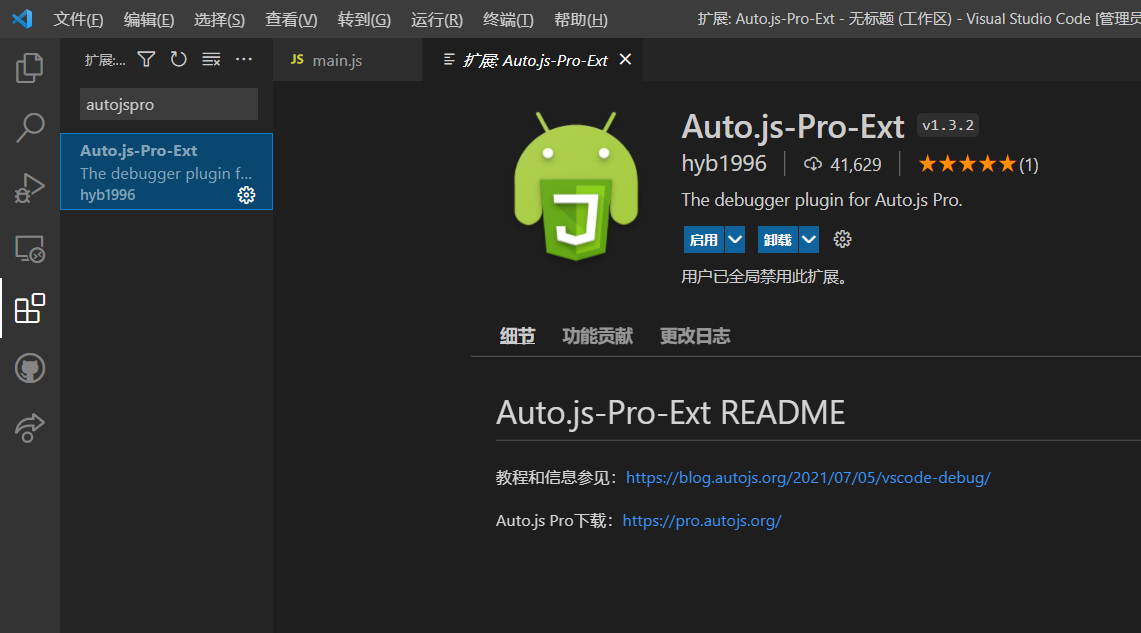Open the 帮助(H) menu
The height and width of the screenshot is (633, 1141).
point(581,20)
